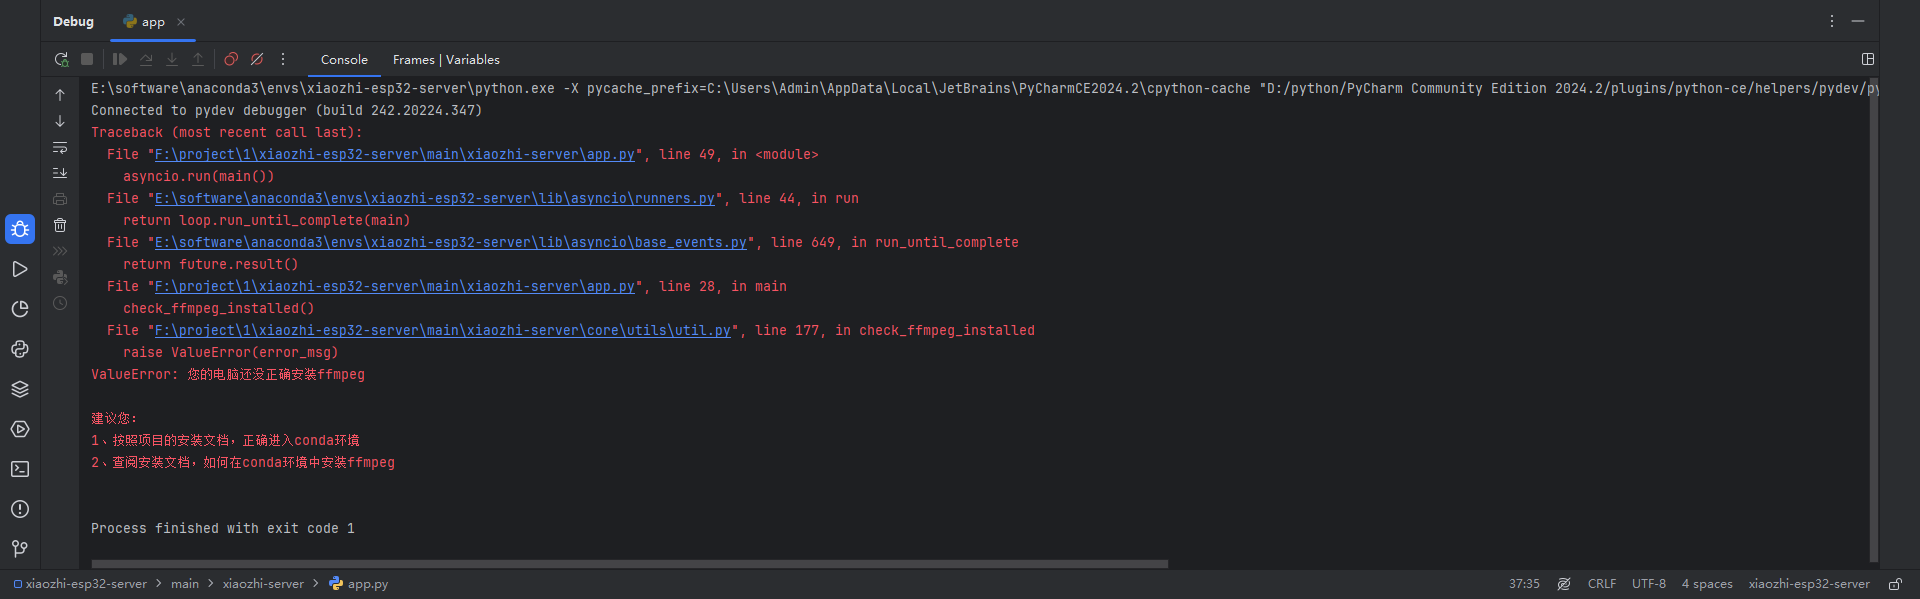Open the UTF-8 file encoding selector
1920x599 pixels.
tap(1648, 584)
